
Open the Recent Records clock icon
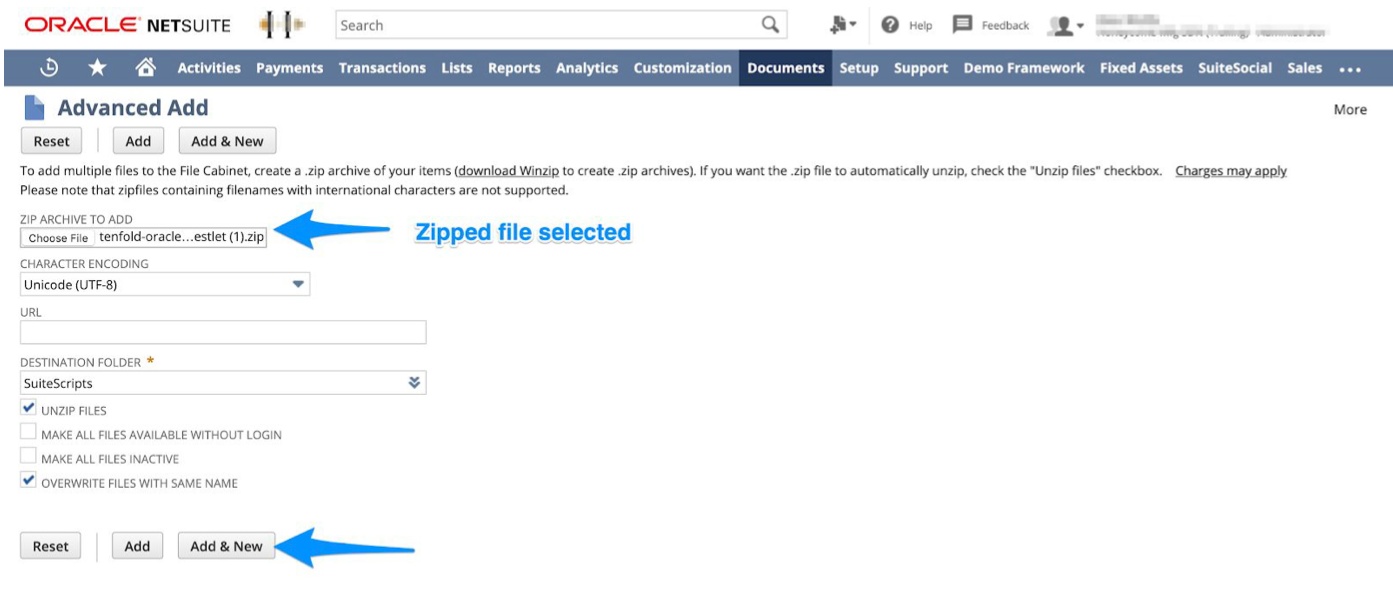49,67
